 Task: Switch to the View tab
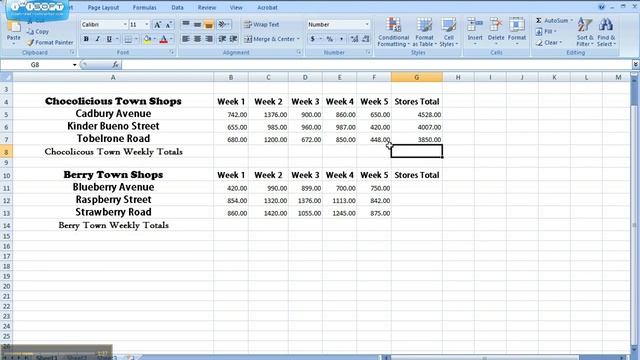pos(236,7)
